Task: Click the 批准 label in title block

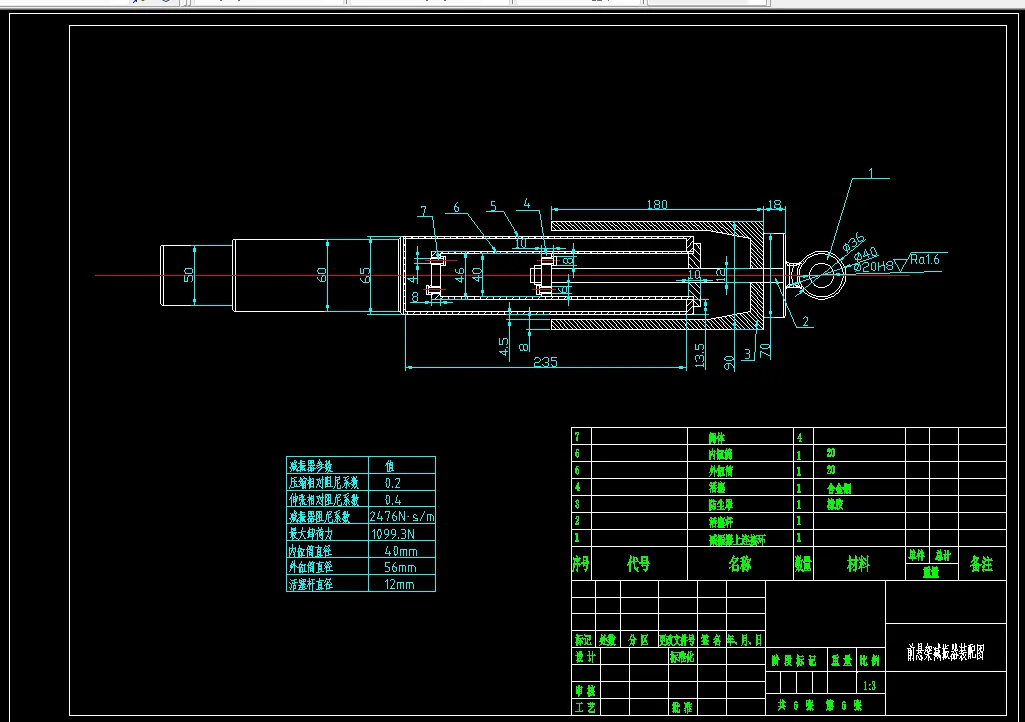Action: (x=681, y=708)
